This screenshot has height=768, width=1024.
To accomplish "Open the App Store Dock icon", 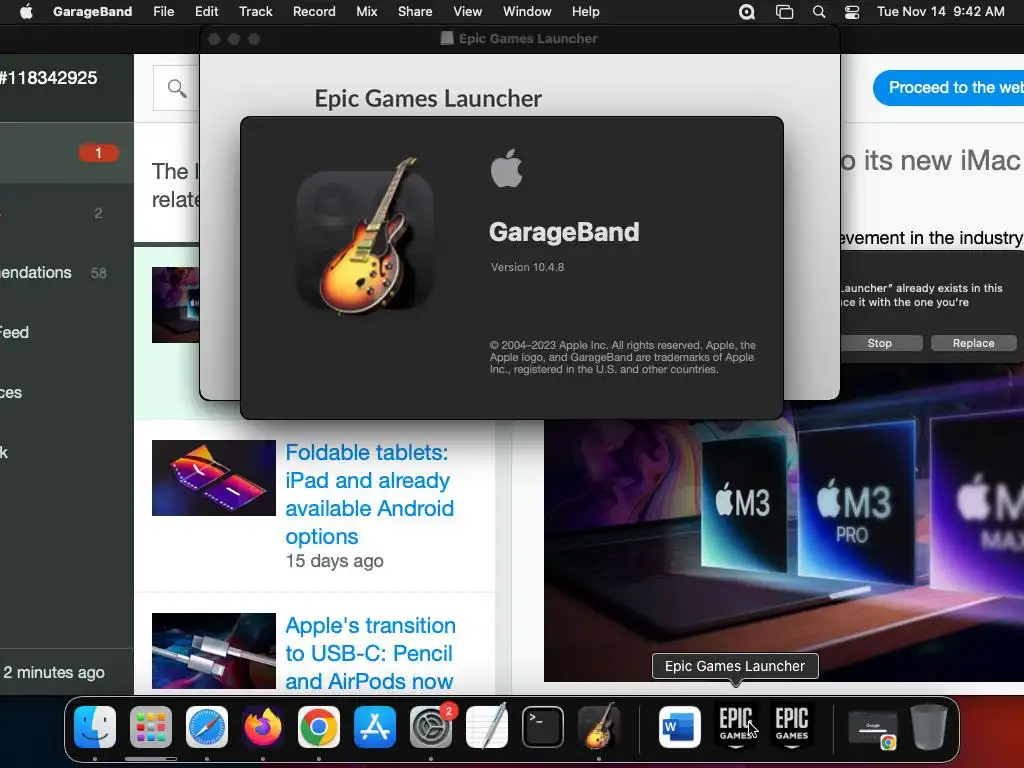I will pyautogui.click(x=375, y=727).
